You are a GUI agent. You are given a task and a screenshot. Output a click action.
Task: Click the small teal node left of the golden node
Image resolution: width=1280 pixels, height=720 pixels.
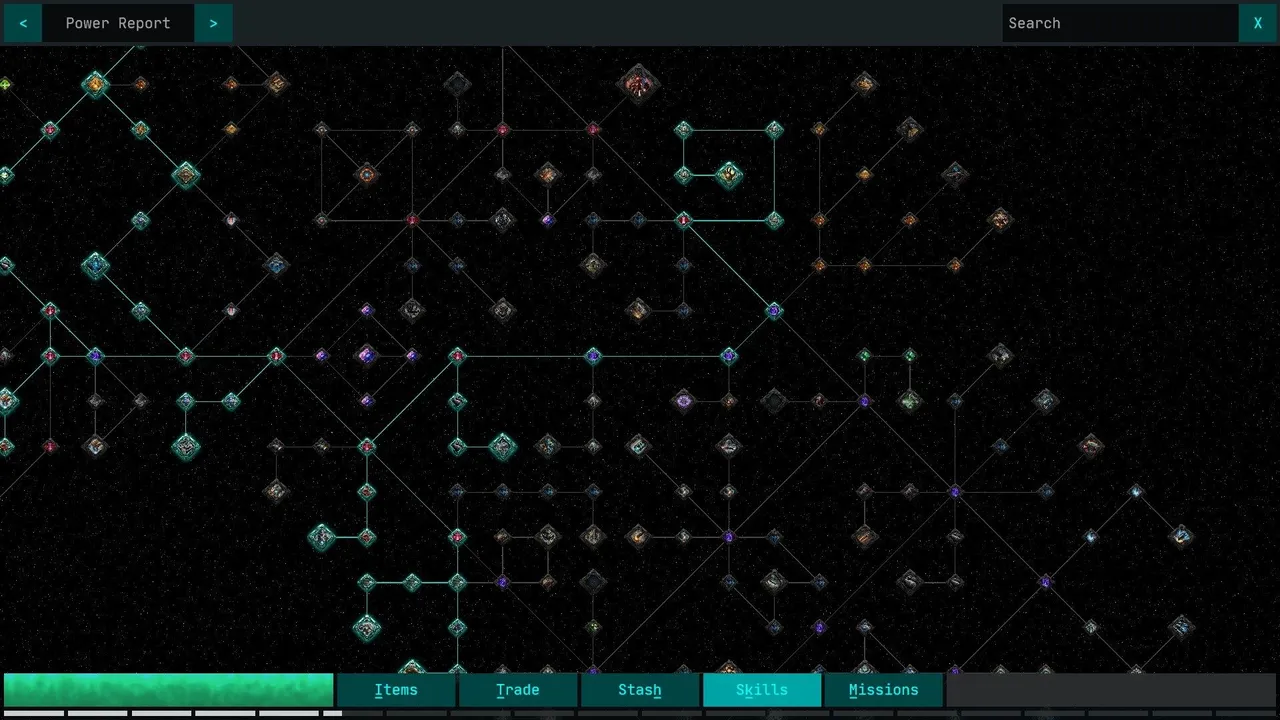[683, 176]
